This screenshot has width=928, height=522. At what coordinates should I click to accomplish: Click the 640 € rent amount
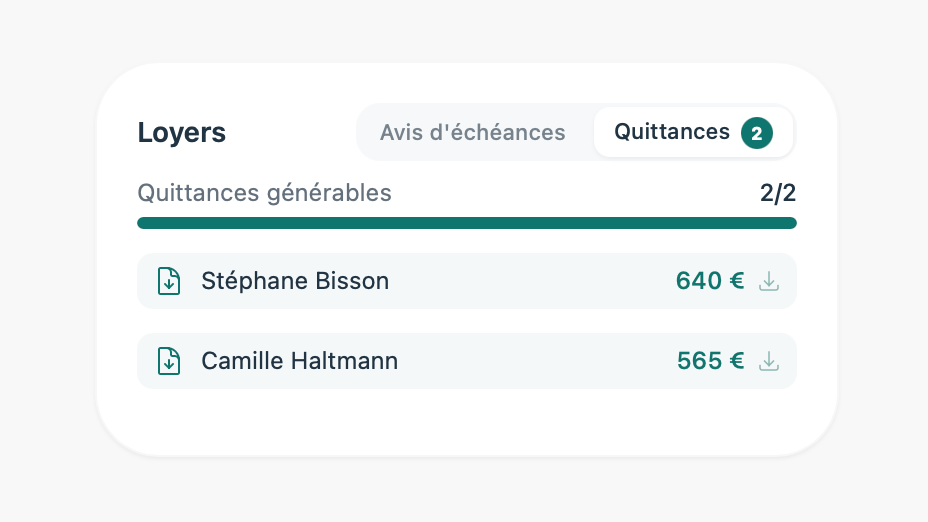[709, 281]
